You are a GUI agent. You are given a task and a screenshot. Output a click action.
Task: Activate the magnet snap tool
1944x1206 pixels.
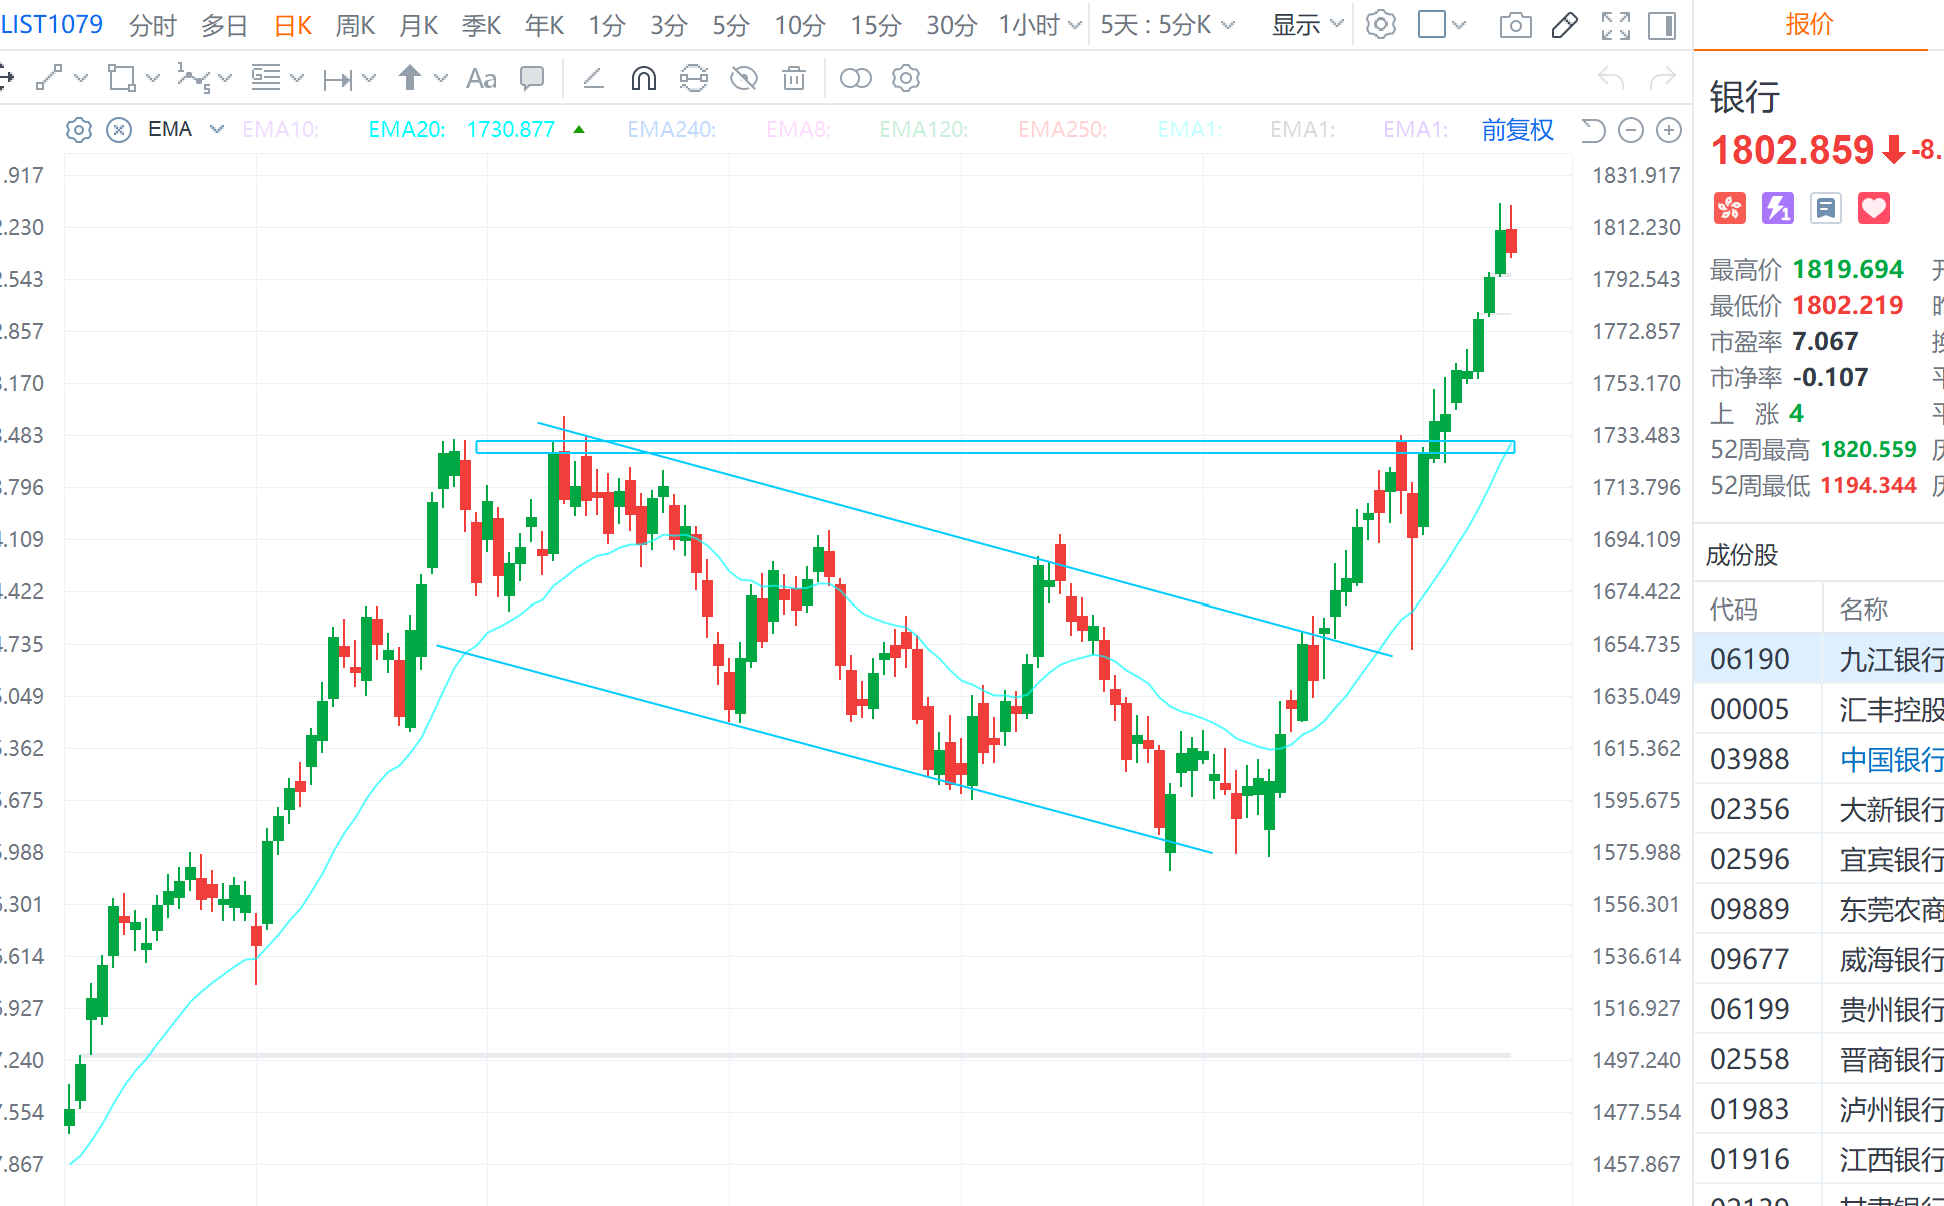643,78
